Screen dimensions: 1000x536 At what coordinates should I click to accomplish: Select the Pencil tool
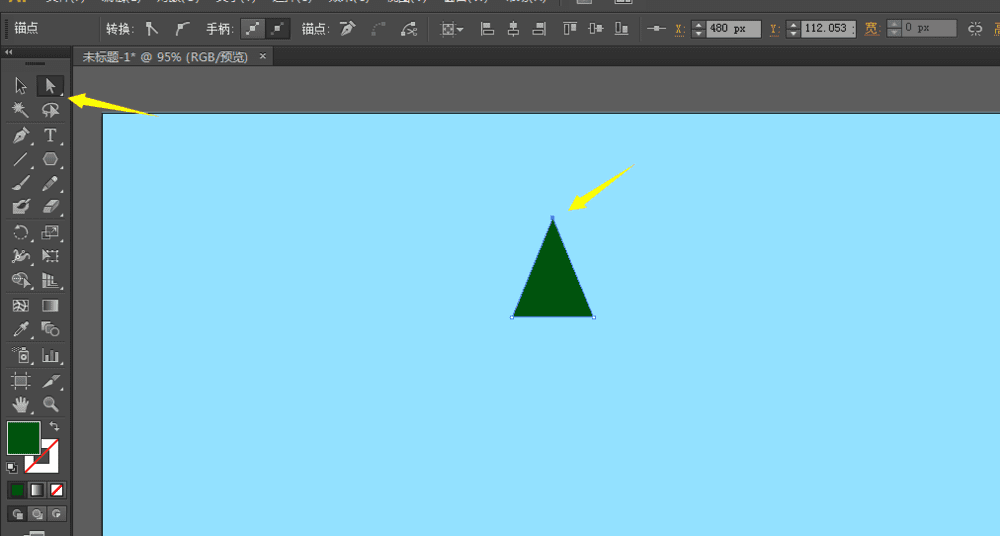click(50, 183)
